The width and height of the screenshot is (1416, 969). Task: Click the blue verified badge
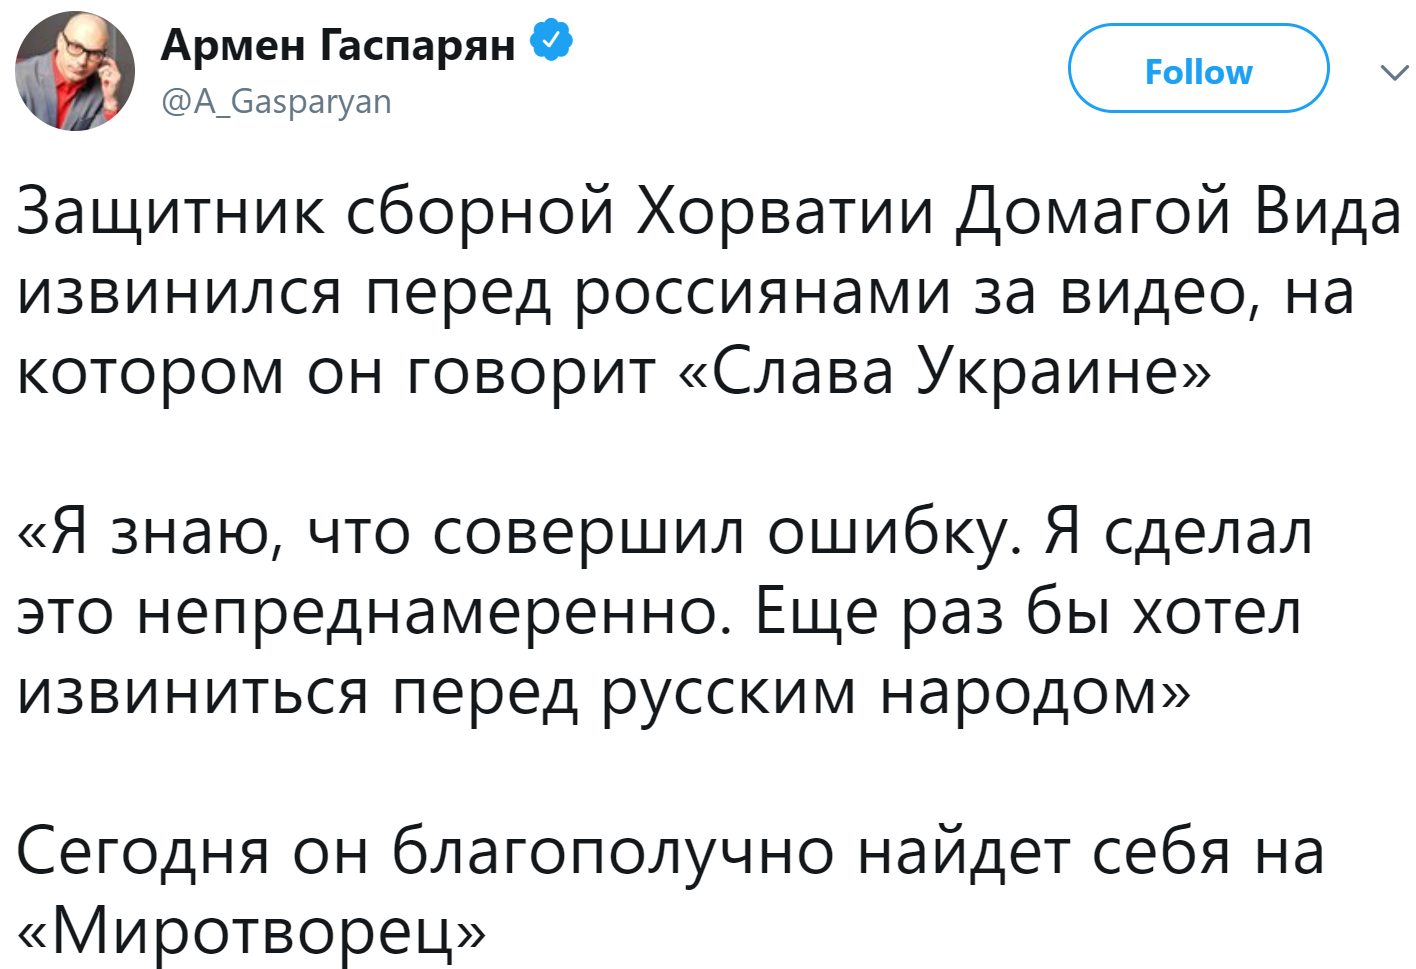tap(551, 43)
